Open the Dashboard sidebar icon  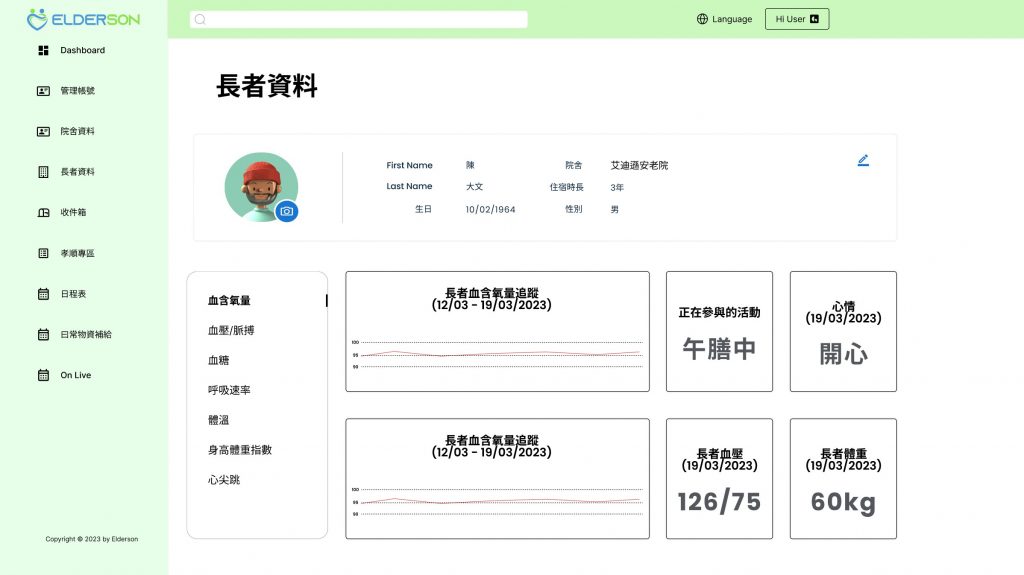coord(43,50)
